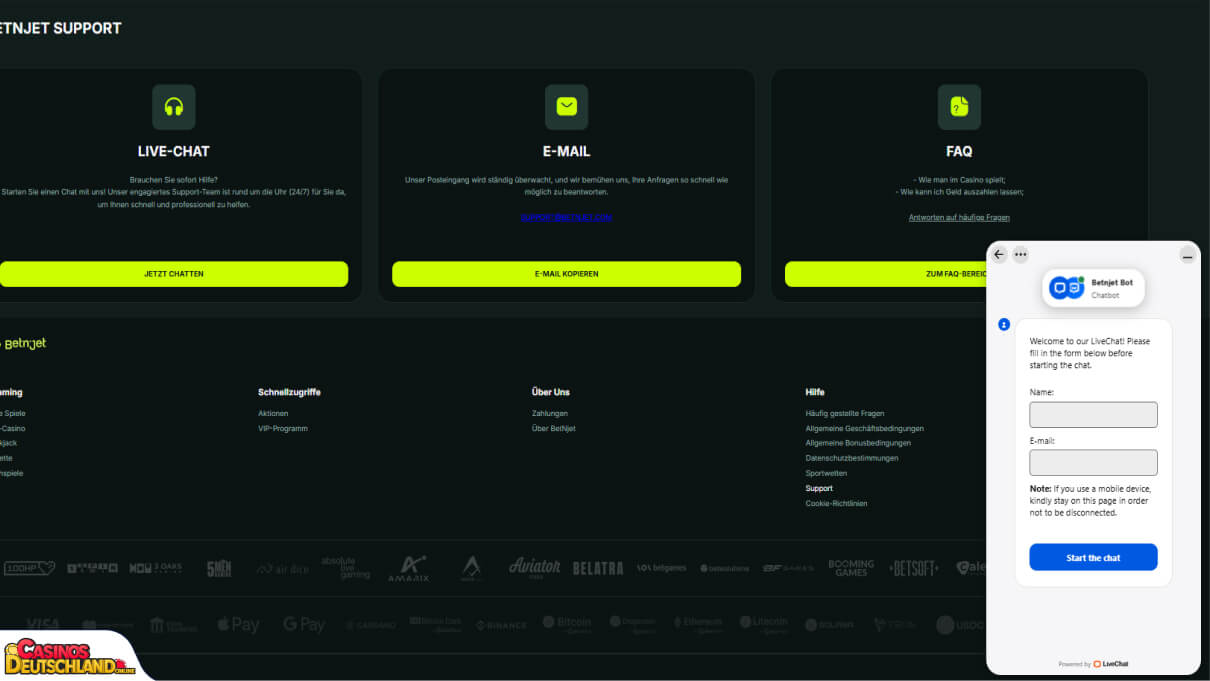The image size is (1210, 681).
Task: Open the Antworten auf häufige Fragen link
Action: pos(959,217)
